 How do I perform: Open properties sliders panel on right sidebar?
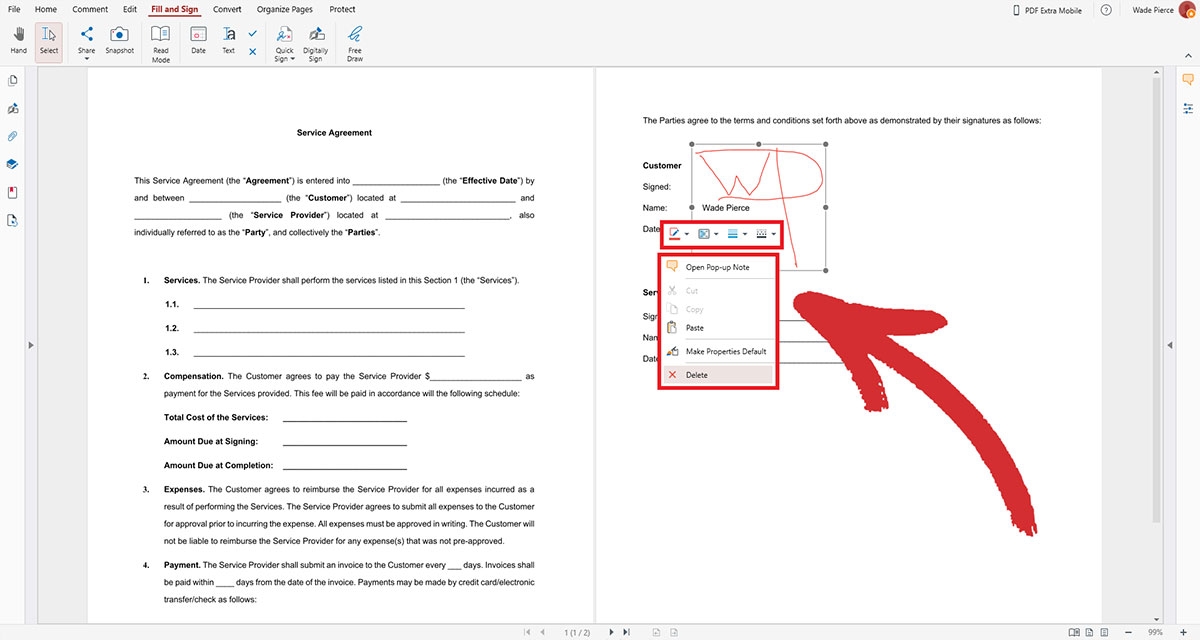1188,108
